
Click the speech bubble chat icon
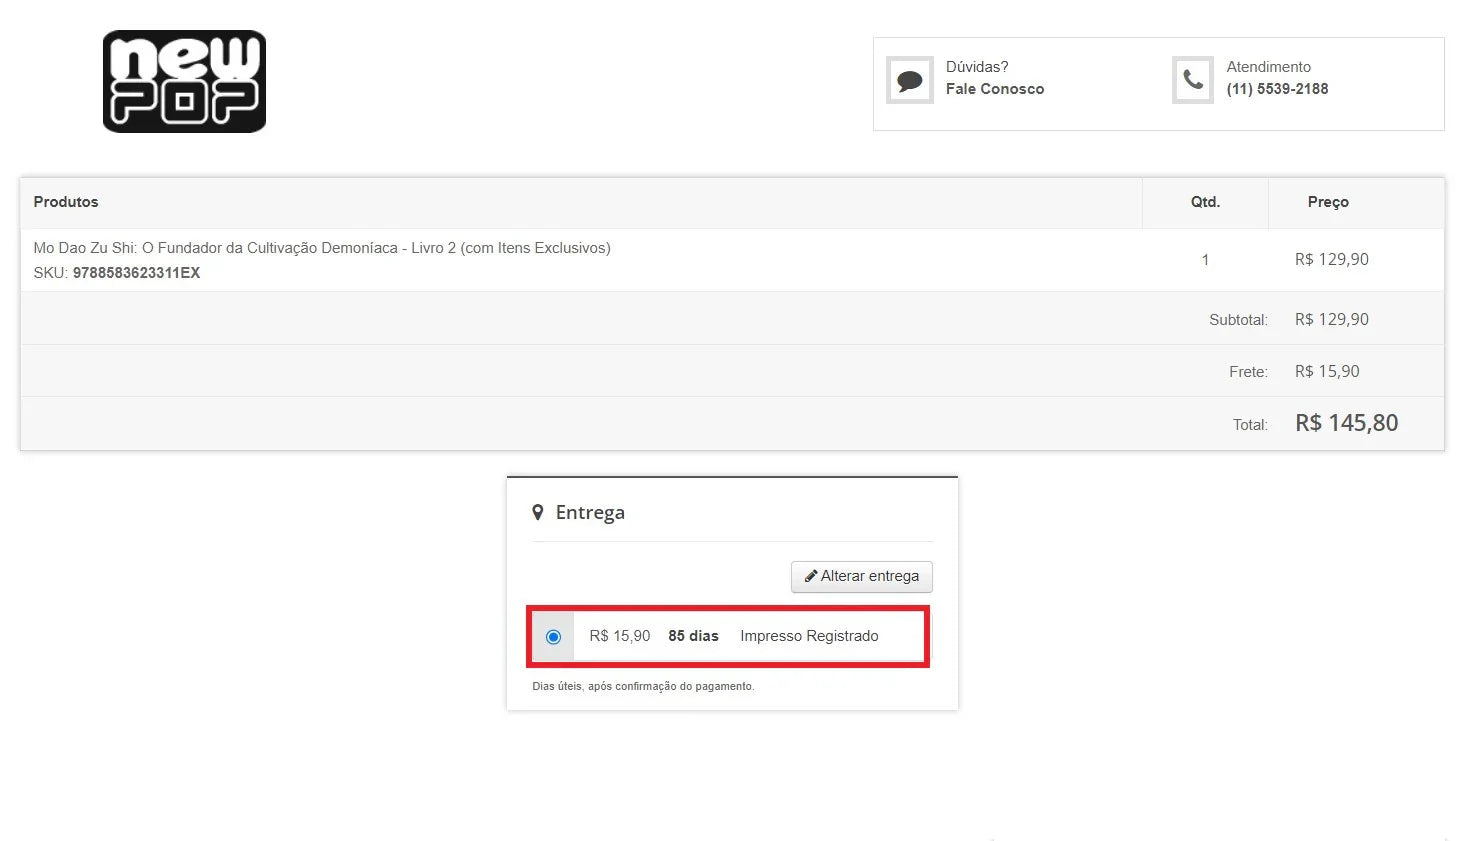(909, 80)
